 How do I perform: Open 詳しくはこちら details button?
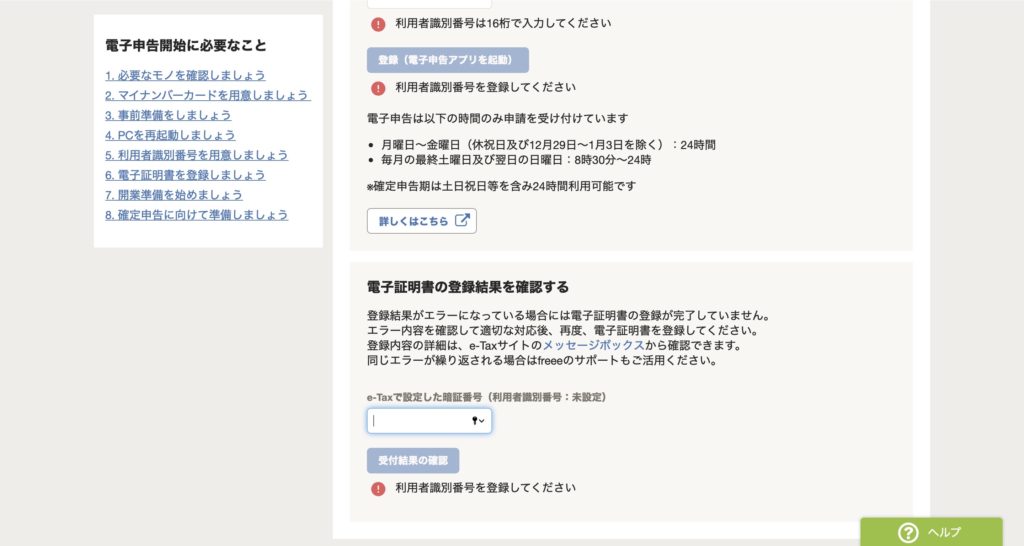coord(422,221)
